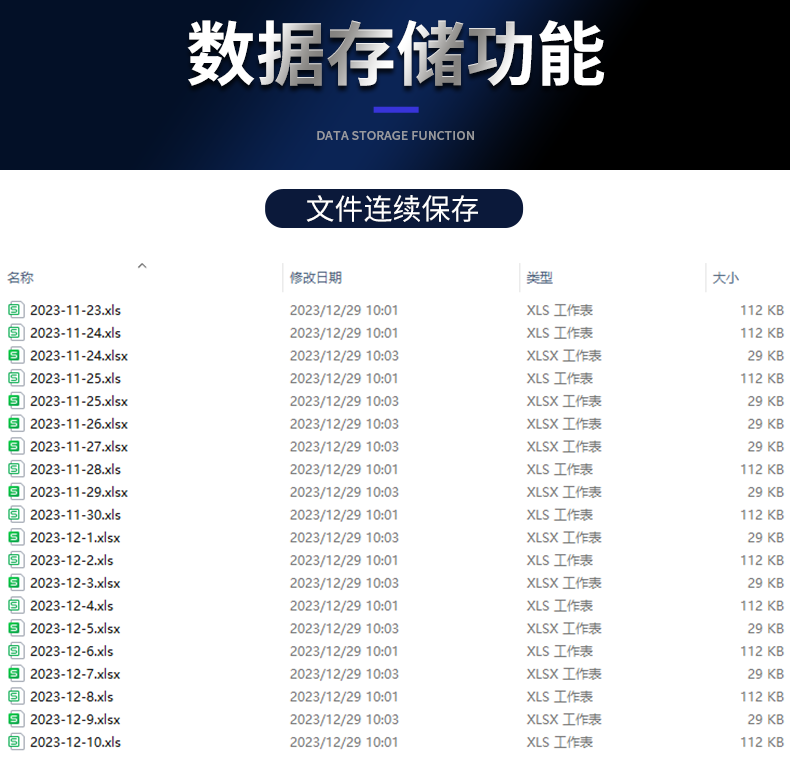This screenshot has width=790, height=769.
Task: Sort files by the 大小 column
Action: tap(726, 278)
